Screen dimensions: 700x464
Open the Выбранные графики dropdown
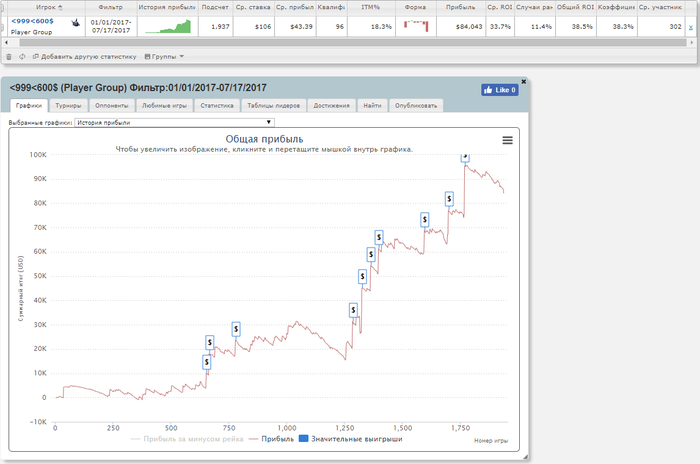(174, 122)
